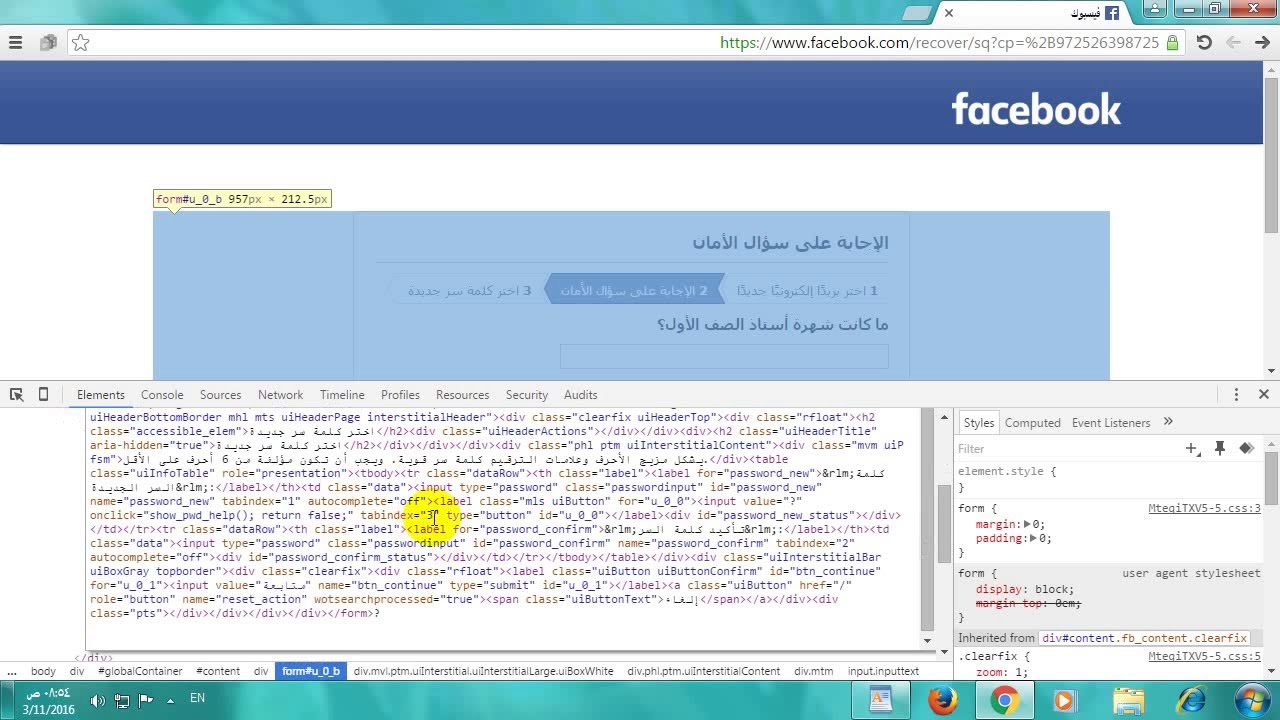Viewport: 1280px width, 720px height.
Task: Select the Styles sidebar tab
Action: pyautogui.click(x=979, y=422)
